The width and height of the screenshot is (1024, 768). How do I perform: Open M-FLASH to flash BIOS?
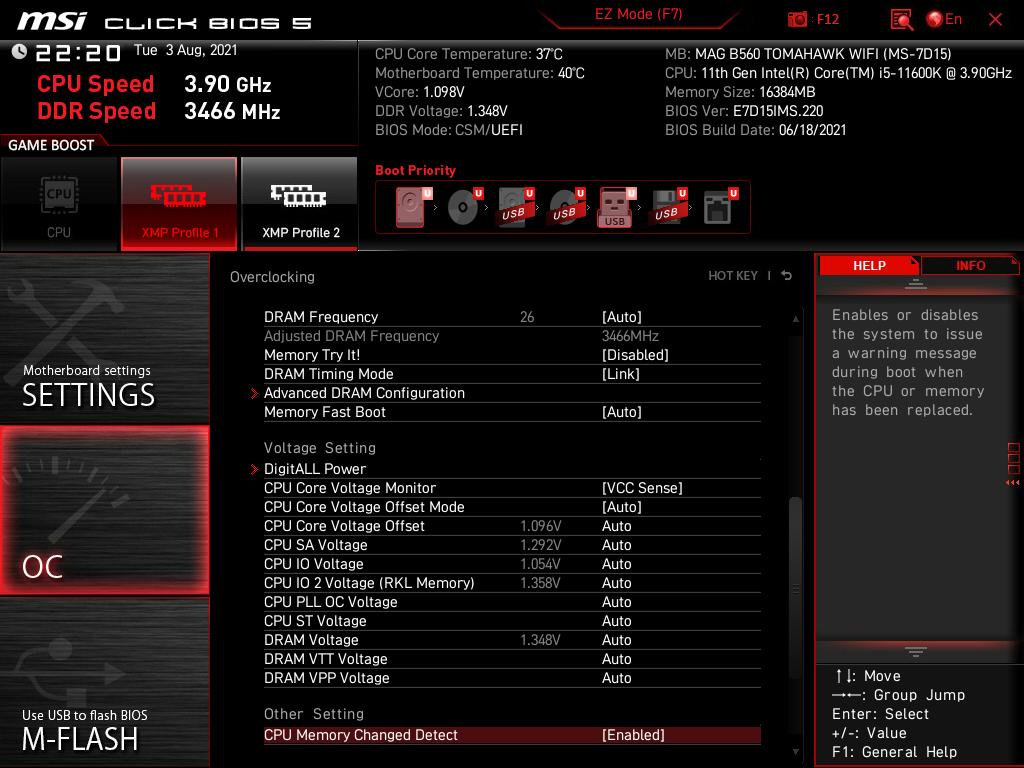(x=104, y=681)
